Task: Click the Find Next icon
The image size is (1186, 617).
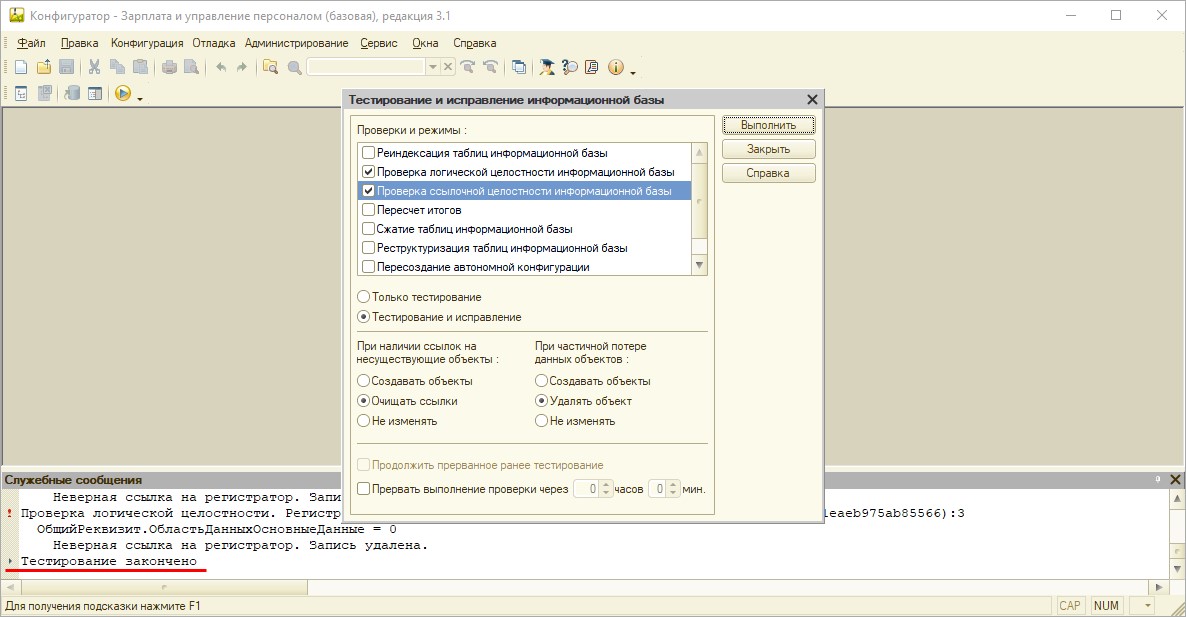Action: 467,67
